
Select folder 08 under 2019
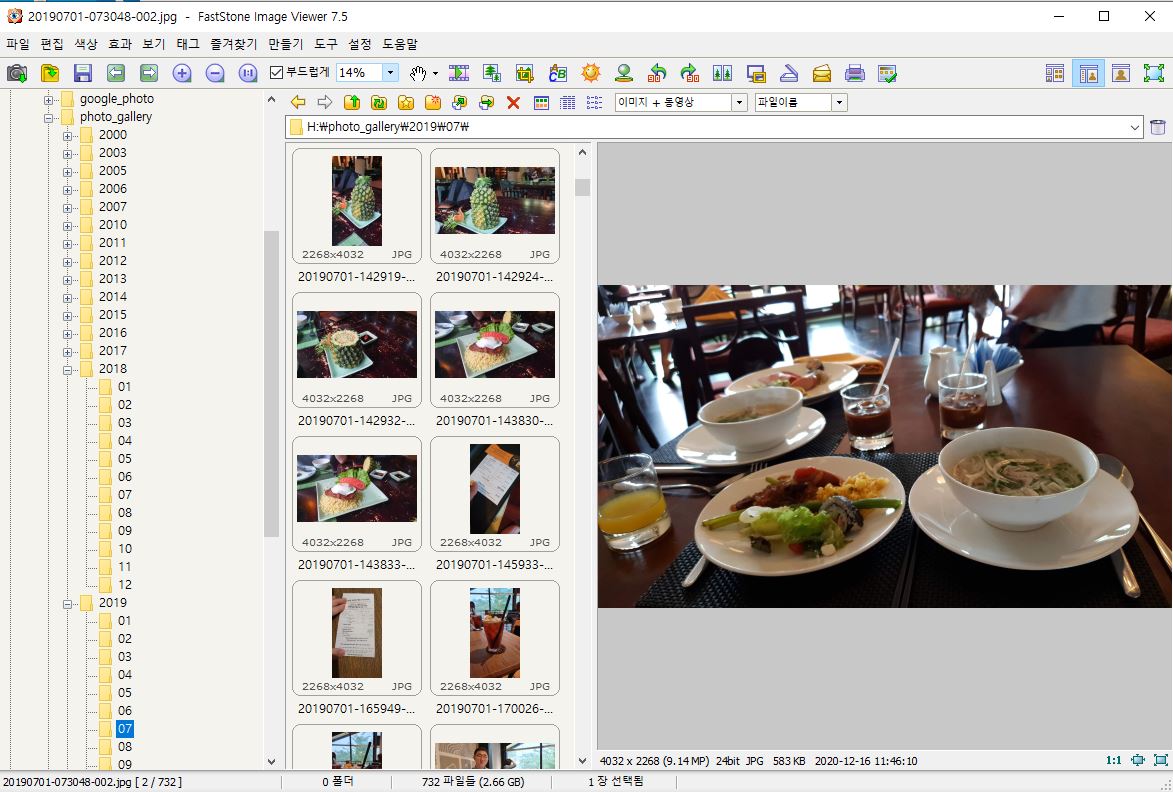(x=125, y=746)
